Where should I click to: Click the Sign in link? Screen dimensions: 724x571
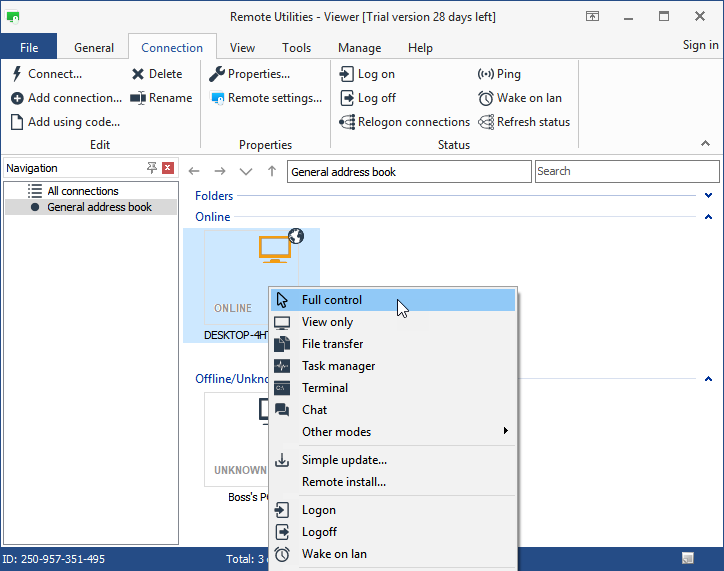700,45
